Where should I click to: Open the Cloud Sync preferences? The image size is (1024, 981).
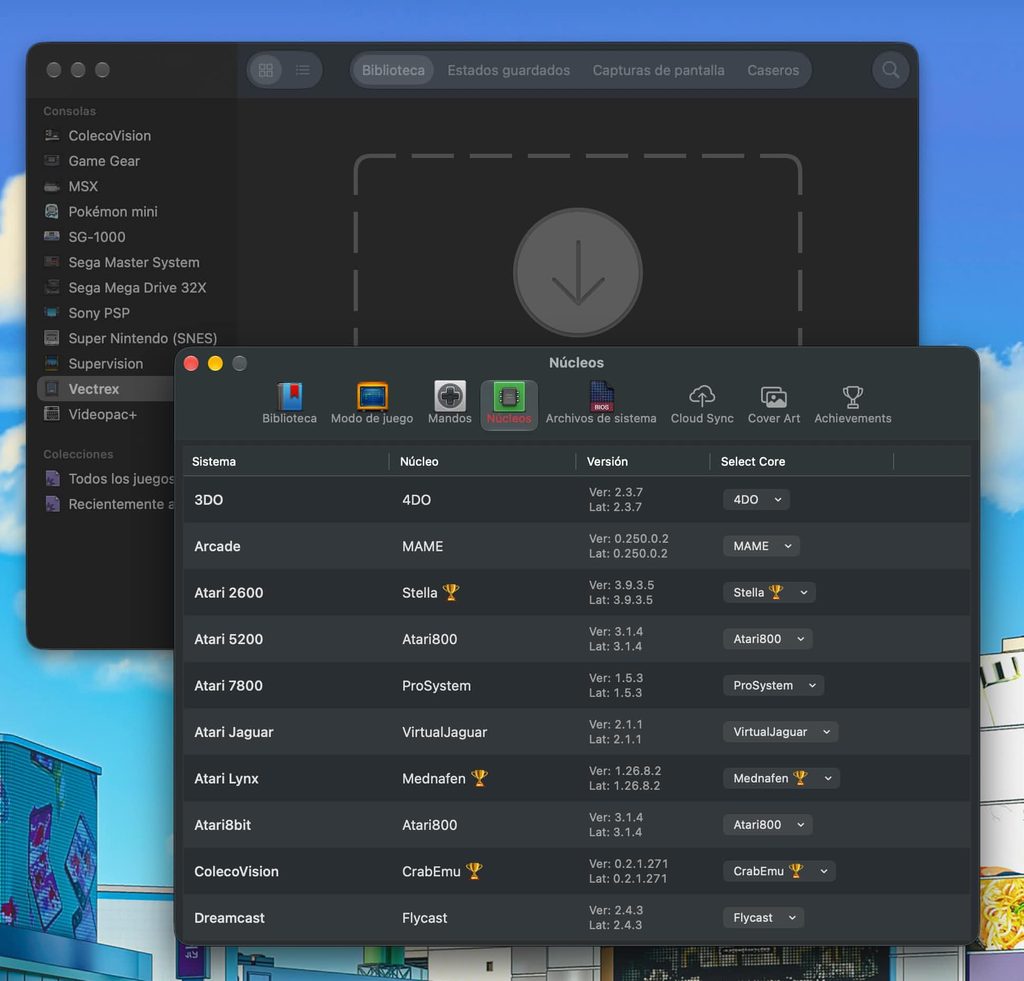(x=702, y=404)
